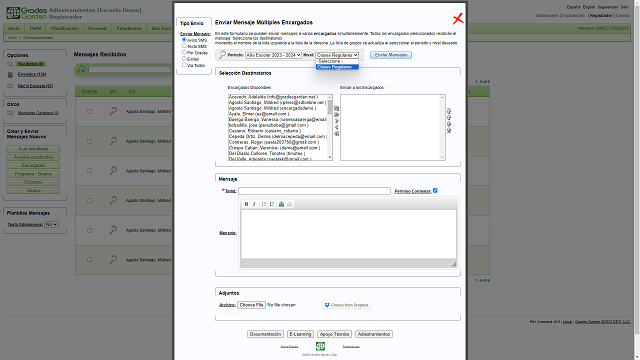This screenshot has height=360, width=640.
Task: Select the E-mail radio button
Action: [x=184, y=58]
